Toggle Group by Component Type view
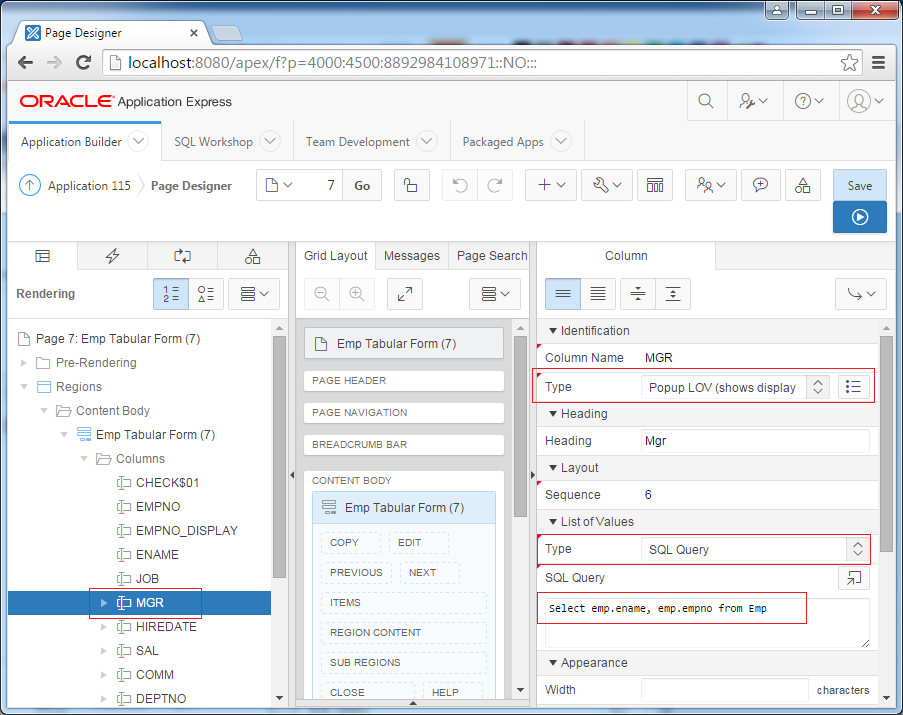Viewport: 903px width, 715px height. pos(206,294)
